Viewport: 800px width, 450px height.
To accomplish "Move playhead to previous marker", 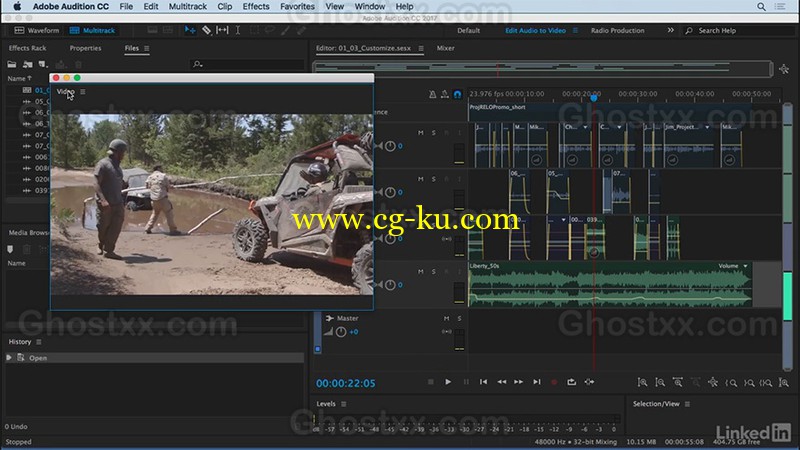I will (x=483, y=382).
